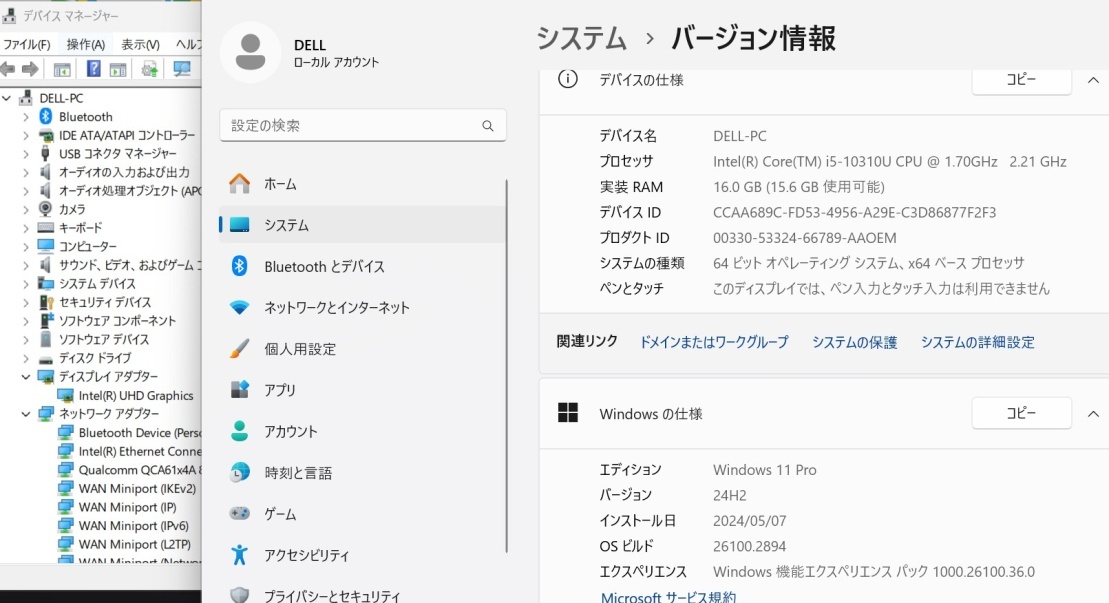Open ドメインまたはワークグループ link
This screenshot has height=603, width=1109.
pyautogui.click(x=714, y=342)
